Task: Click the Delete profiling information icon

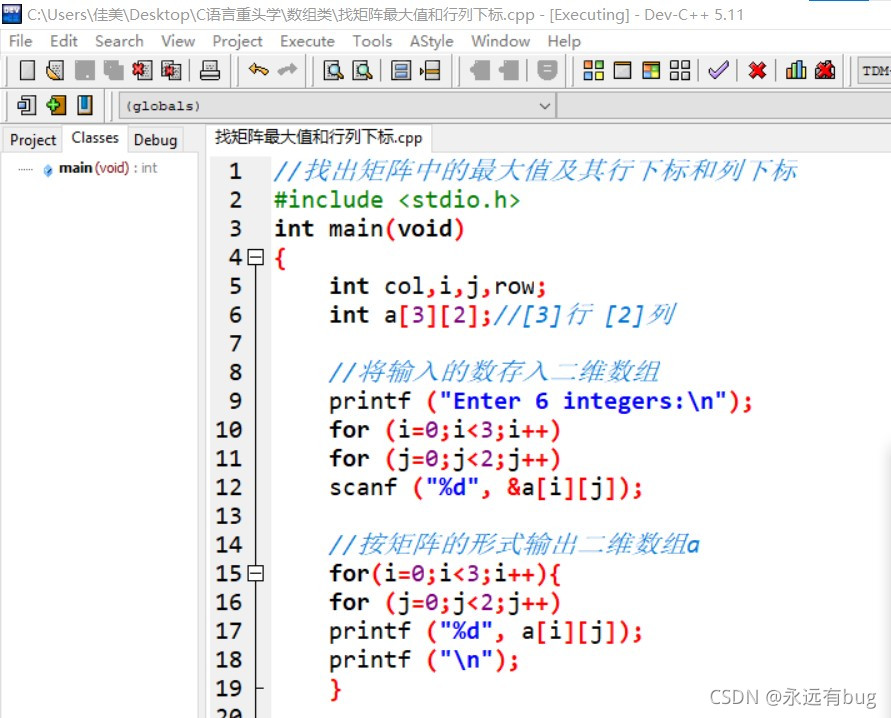Action: (x=825, y=70)
